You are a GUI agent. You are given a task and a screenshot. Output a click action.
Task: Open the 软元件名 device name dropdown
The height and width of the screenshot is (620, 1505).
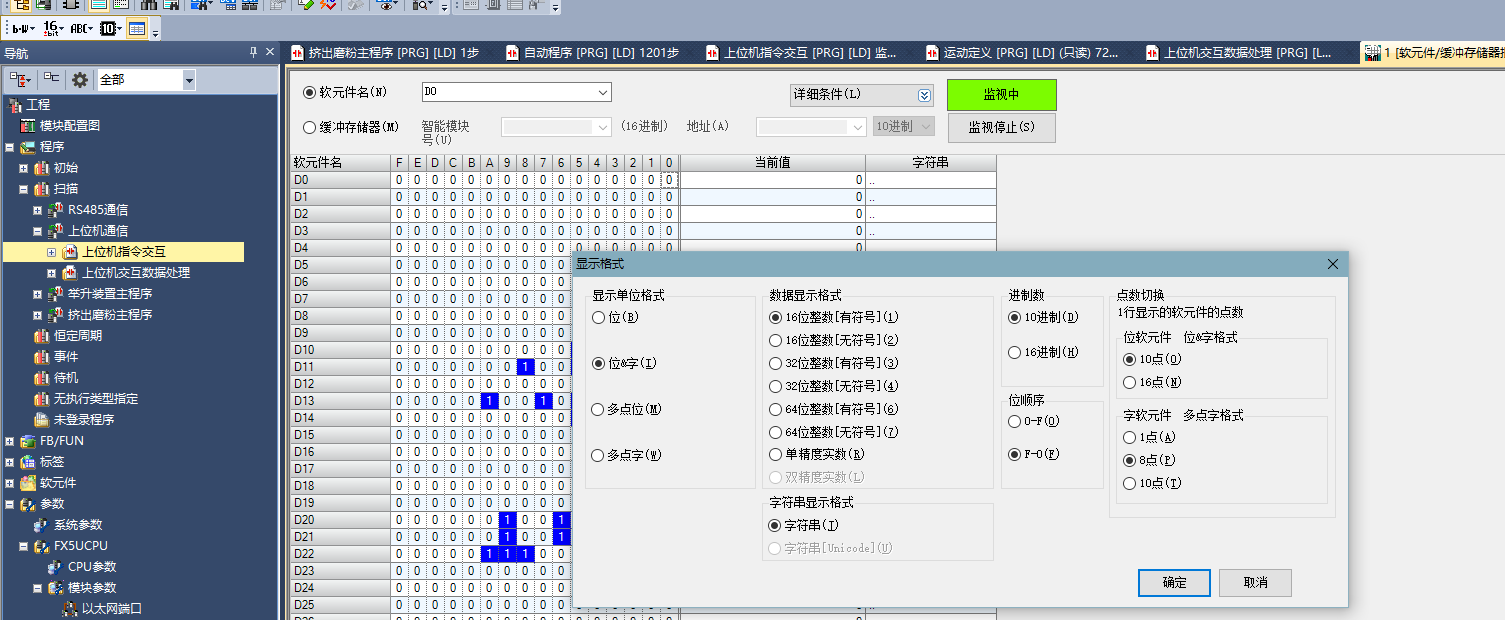pos(602,92)
